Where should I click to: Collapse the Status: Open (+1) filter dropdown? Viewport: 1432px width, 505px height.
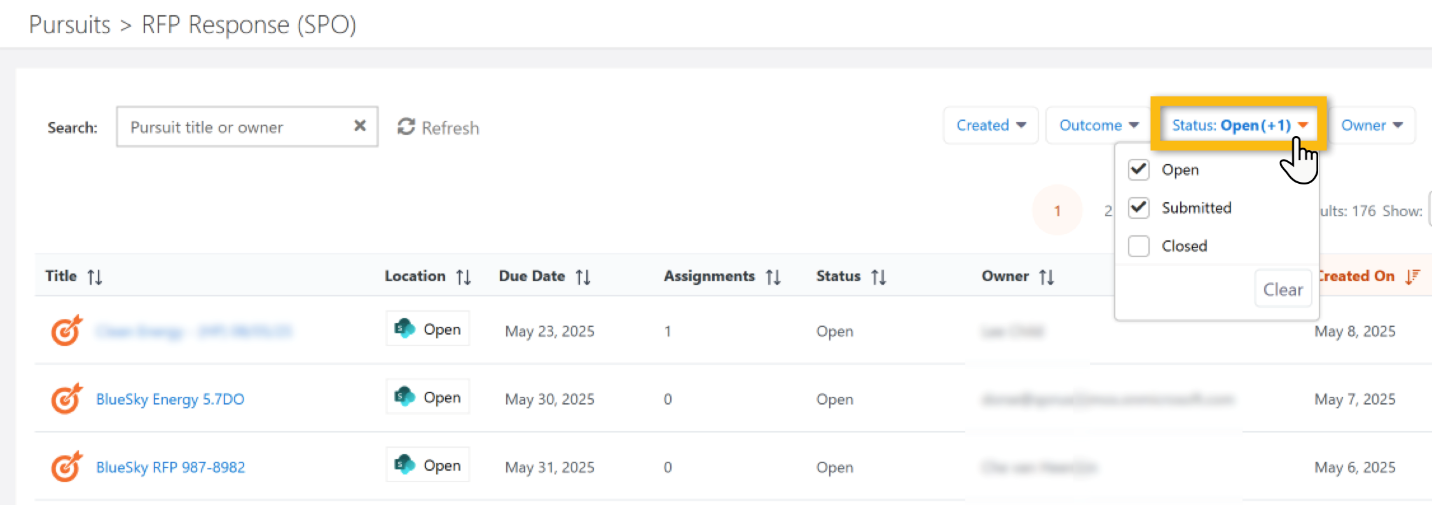point(1239,125)
